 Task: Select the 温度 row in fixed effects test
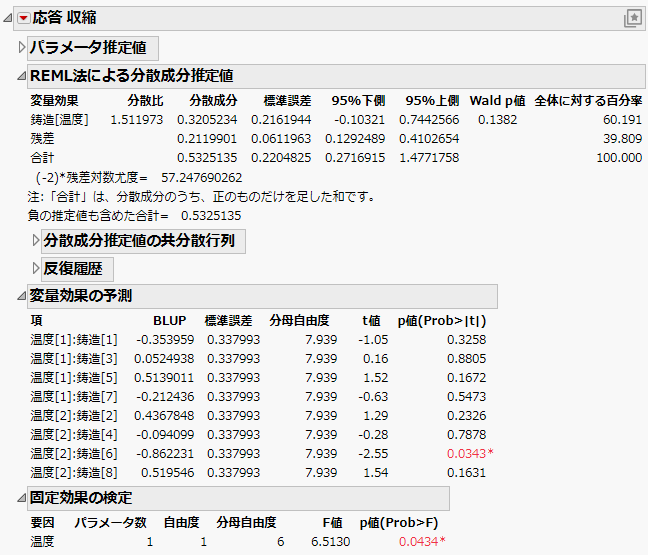tap(42, 542)
